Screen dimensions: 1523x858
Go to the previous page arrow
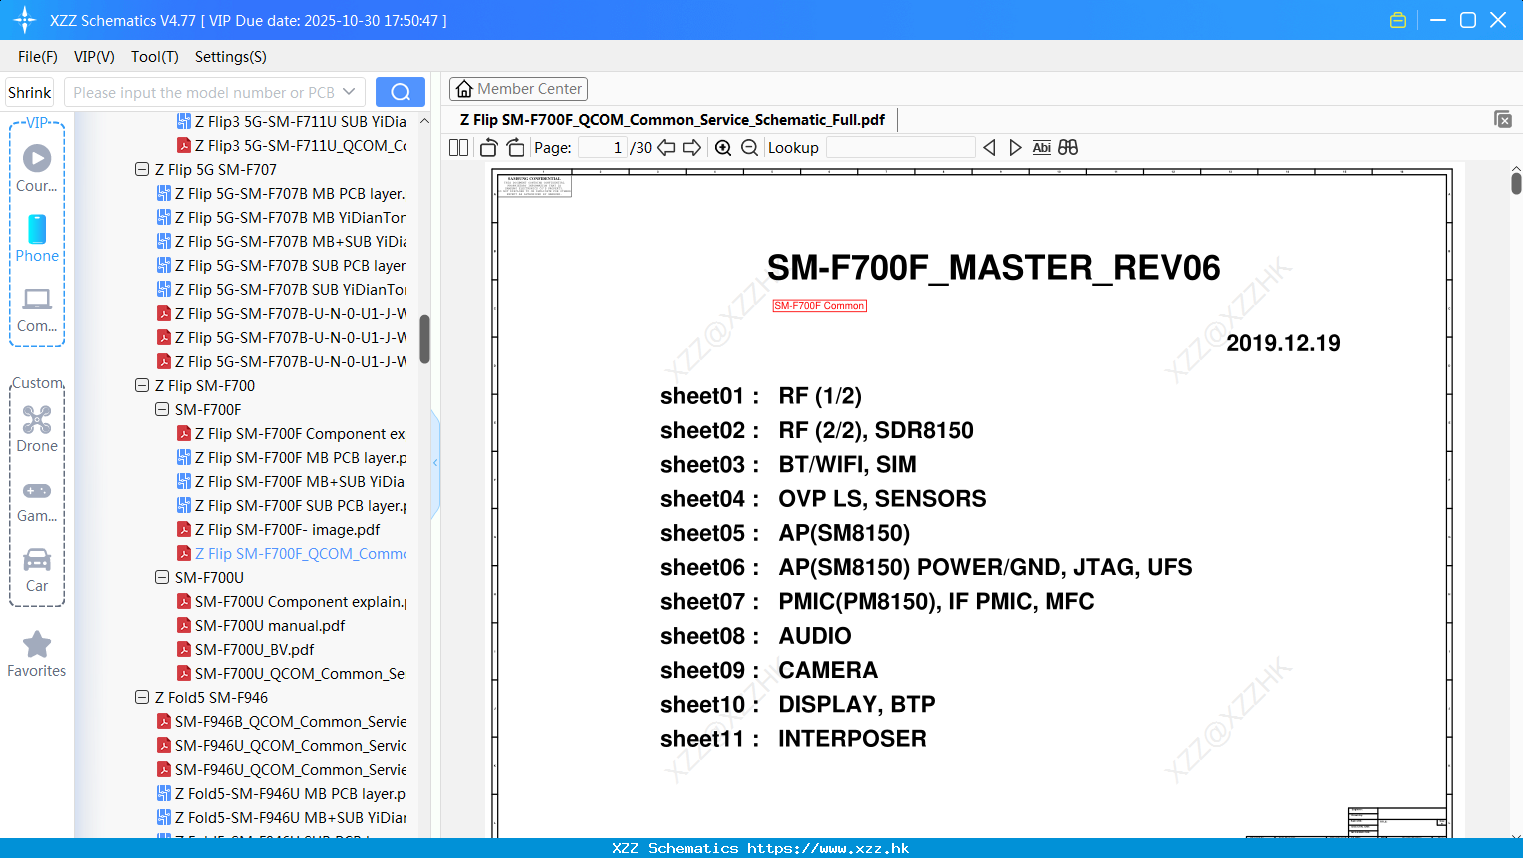click(666, 147)
